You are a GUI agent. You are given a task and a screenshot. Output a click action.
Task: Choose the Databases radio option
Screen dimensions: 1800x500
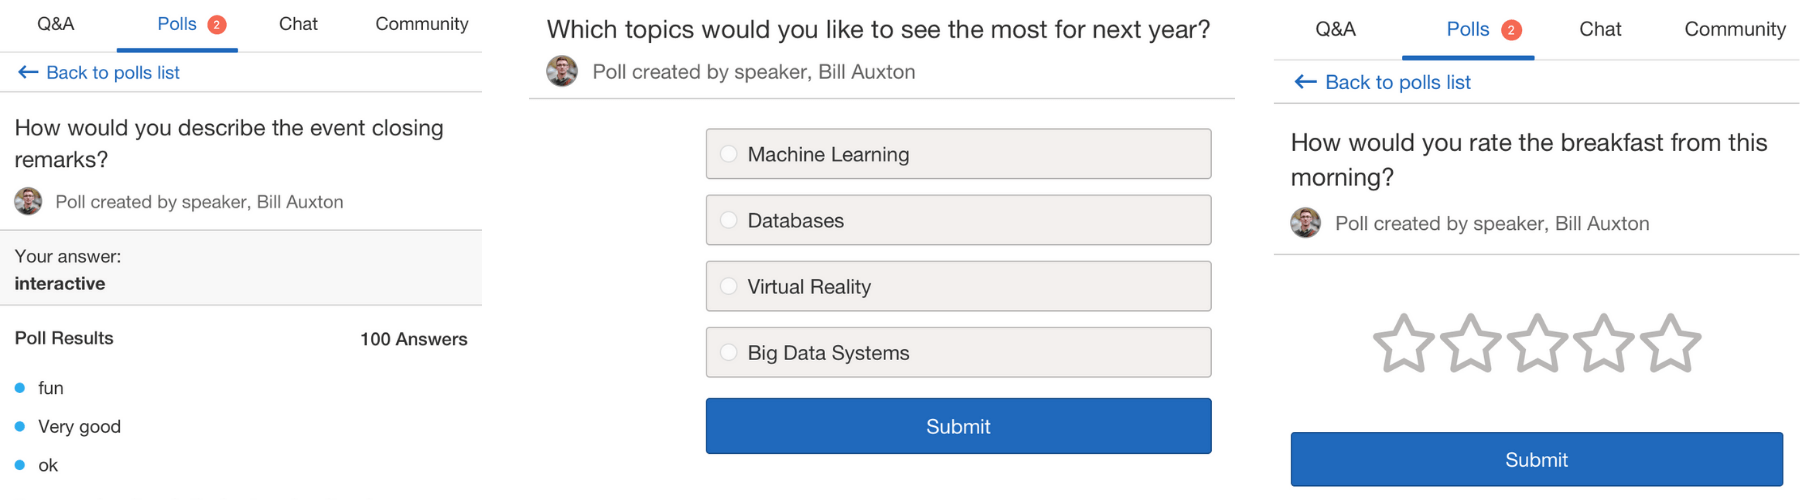pos(729,220)
